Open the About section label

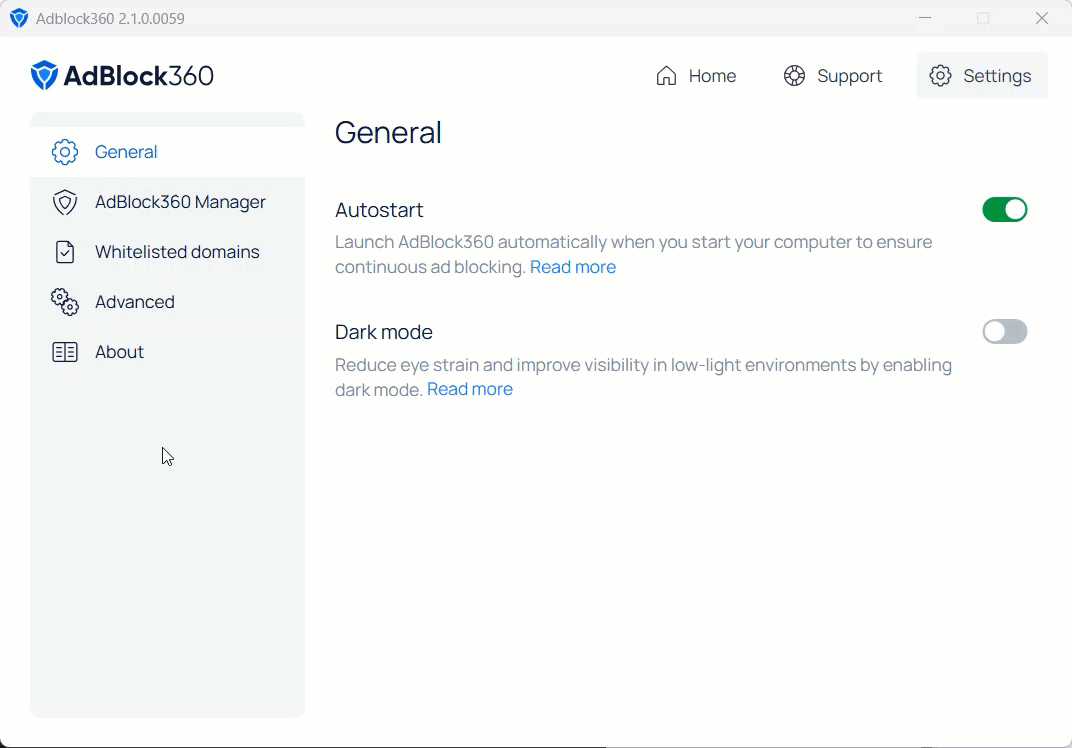point(120,352)
